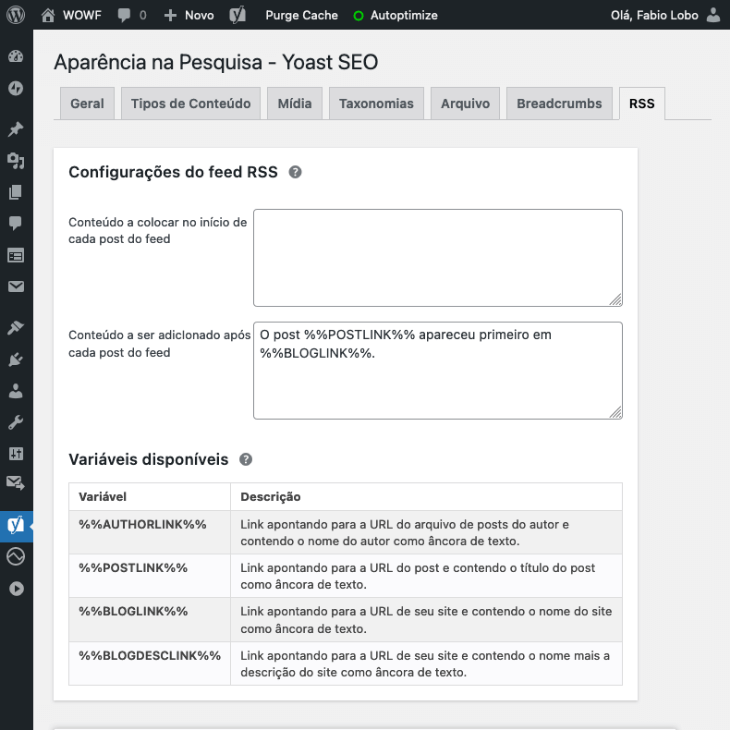The image size is (730, 730).
Task: Open the comments bubble in admin bar
Action: pyautogui.click(x=132, y=15)
